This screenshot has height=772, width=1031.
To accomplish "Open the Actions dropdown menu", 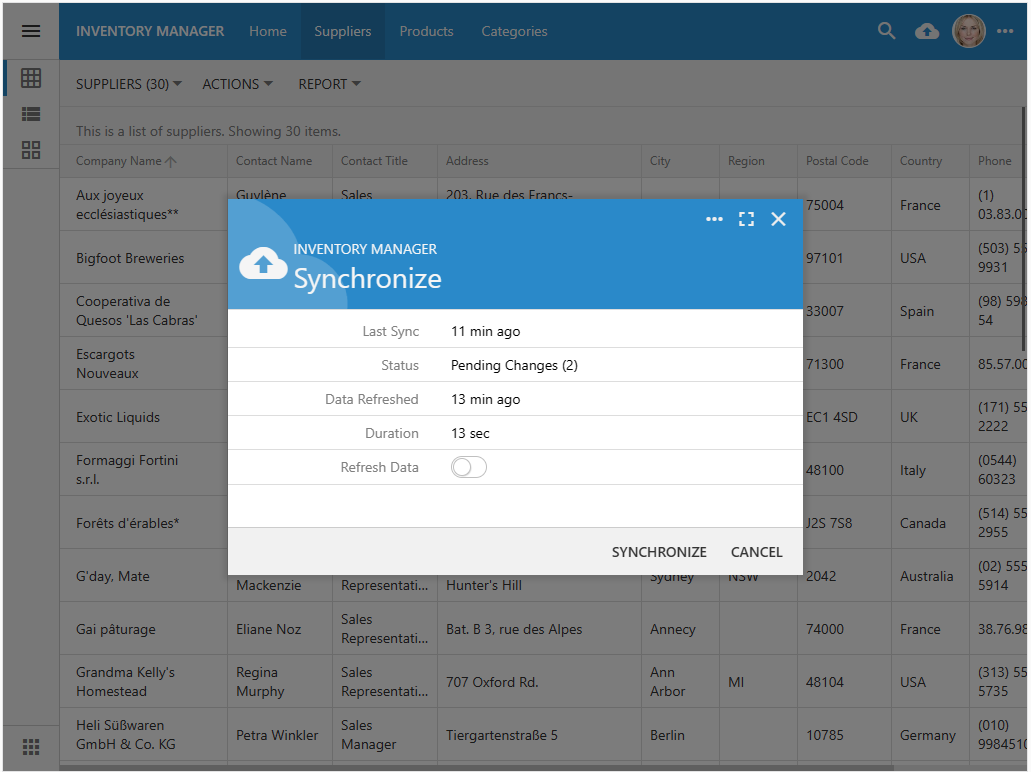I will pos(237,84).
